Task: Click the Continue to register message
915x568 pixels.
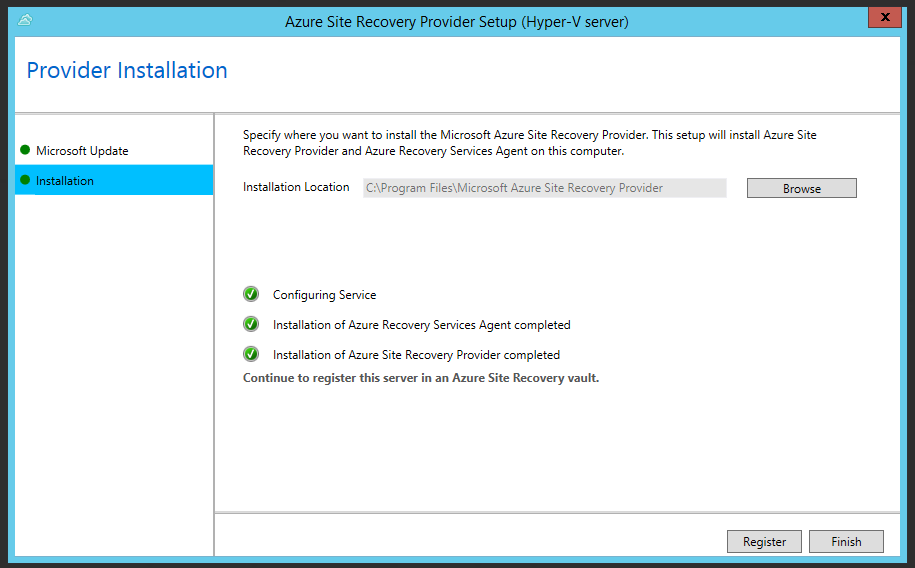Action: pos(421,378)
